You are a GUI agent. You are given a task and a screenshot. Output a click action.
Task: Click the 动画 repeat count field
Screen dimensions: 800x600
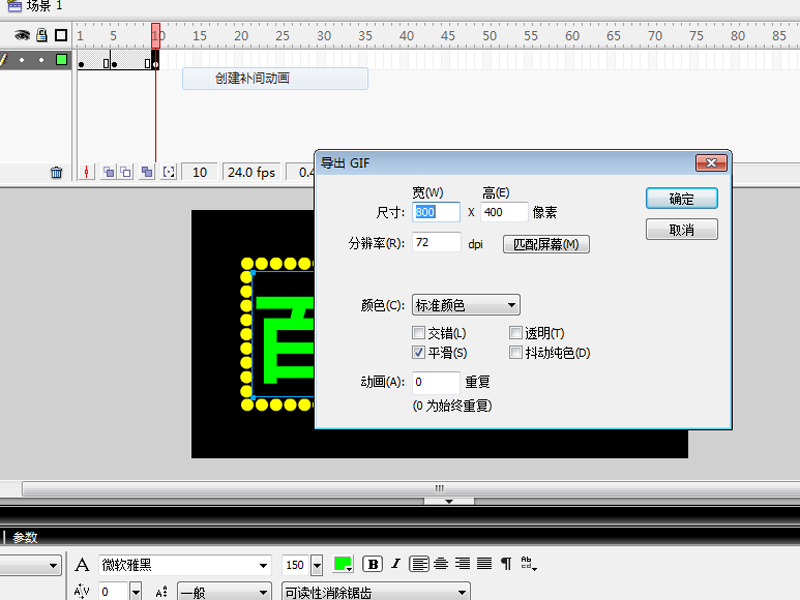click(436, 382)
